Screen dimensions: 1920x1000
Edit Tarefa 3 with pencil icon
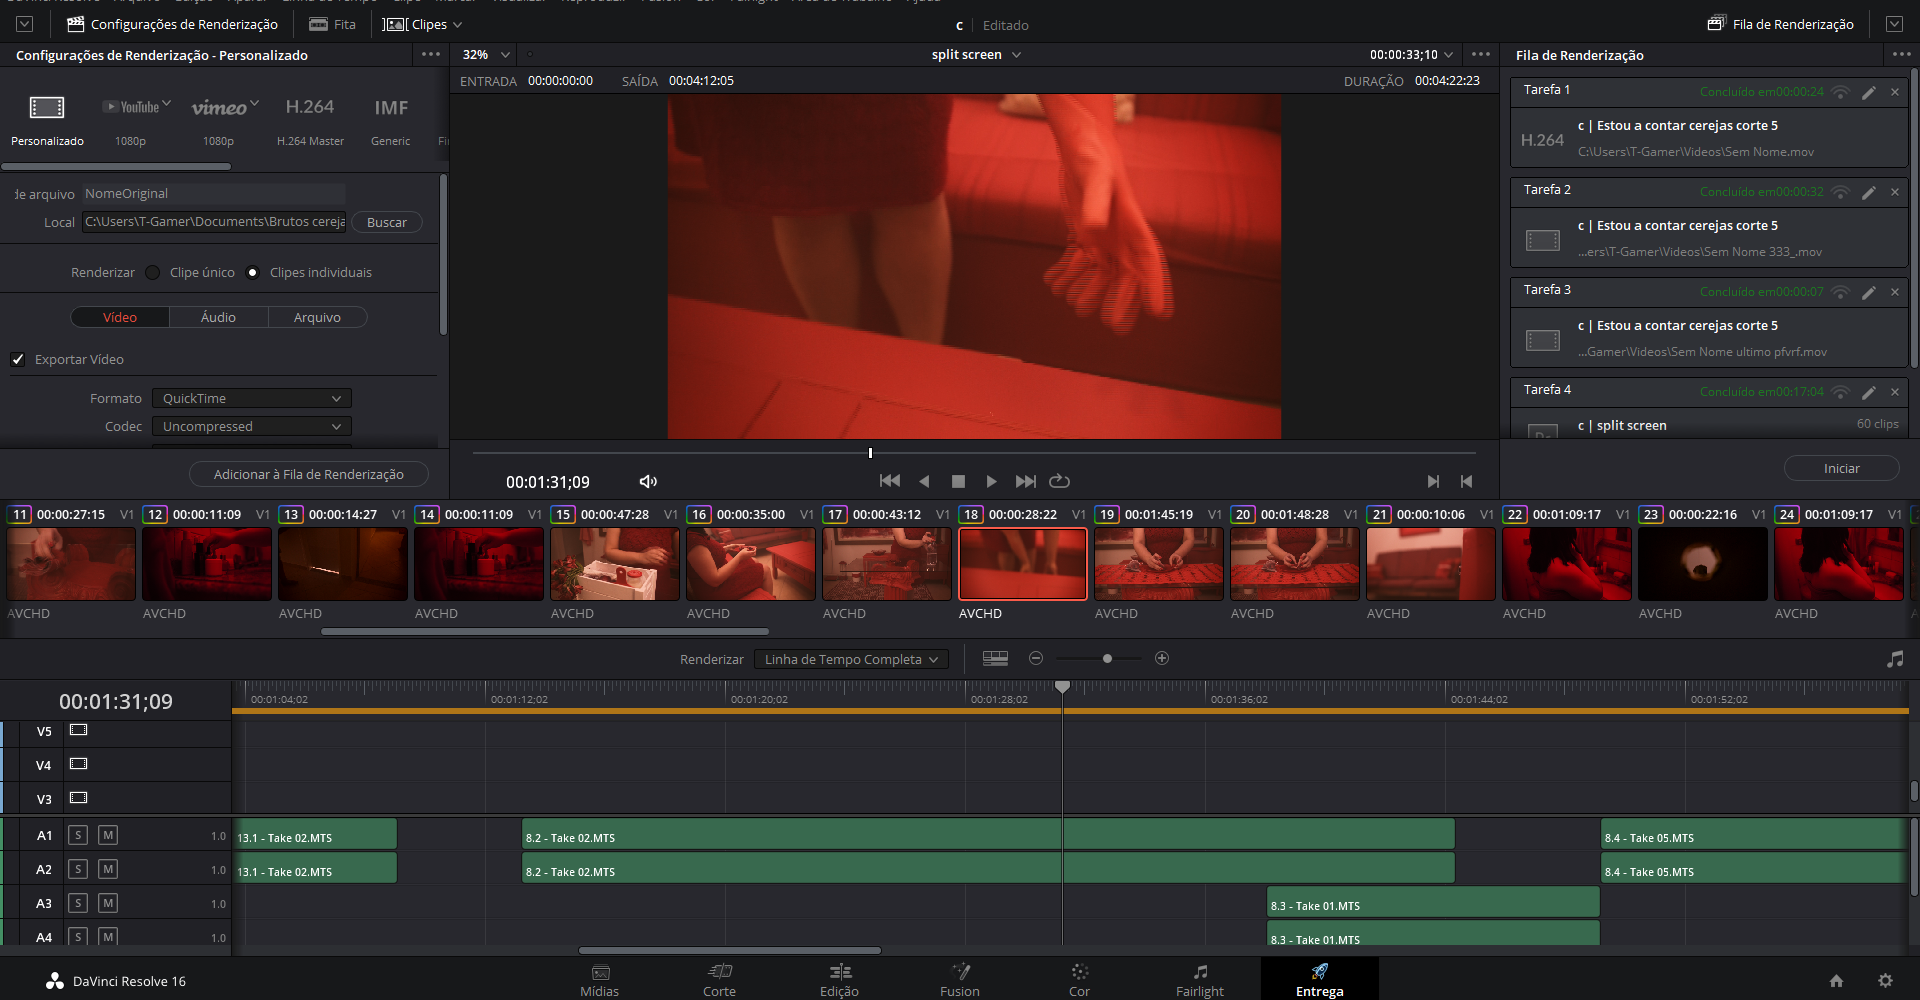click(1868, 292)
